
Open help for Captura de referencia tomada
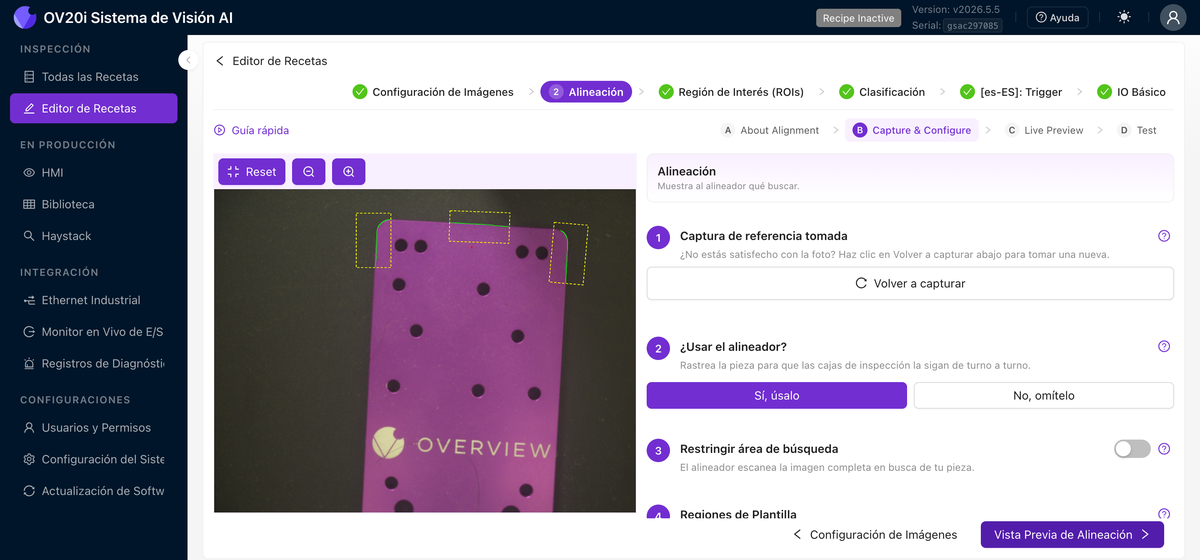[1164, 236]
